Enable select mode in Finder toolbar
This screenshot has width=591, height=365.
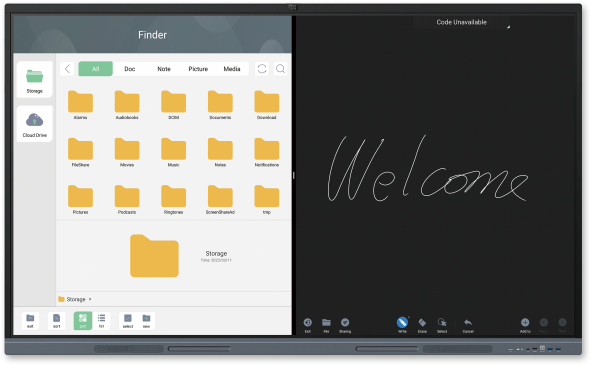coord(128,321)
